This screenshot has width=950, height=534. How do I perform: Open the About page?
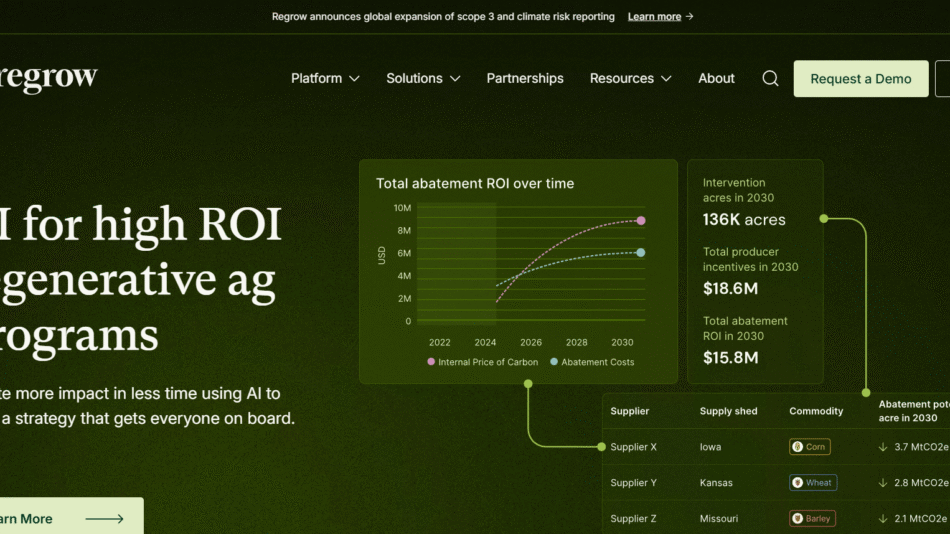(716, 78)
